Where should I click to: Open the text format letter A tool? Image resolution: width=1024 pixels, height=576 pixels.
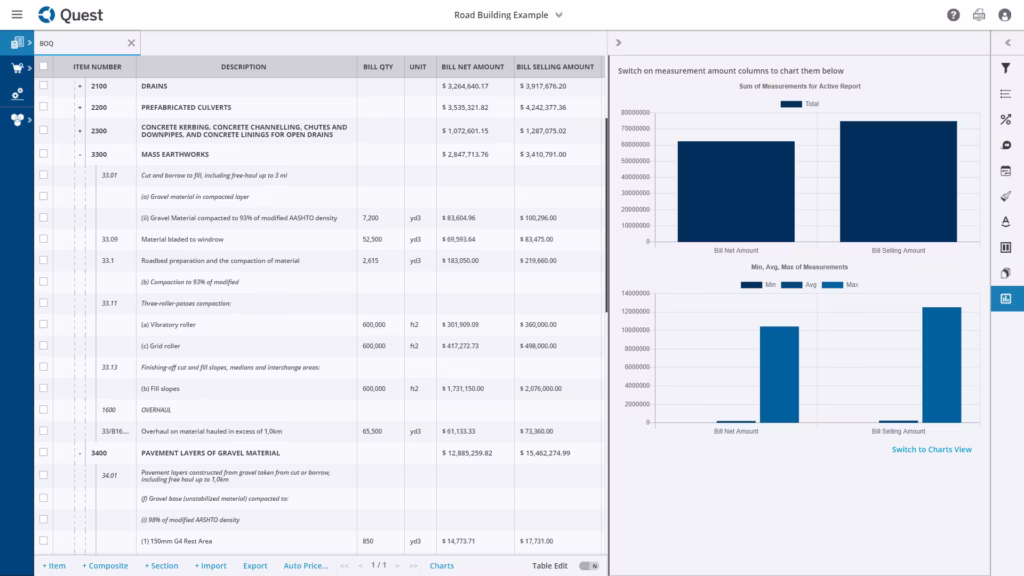pyautogui.click(x=1006, y=222)
